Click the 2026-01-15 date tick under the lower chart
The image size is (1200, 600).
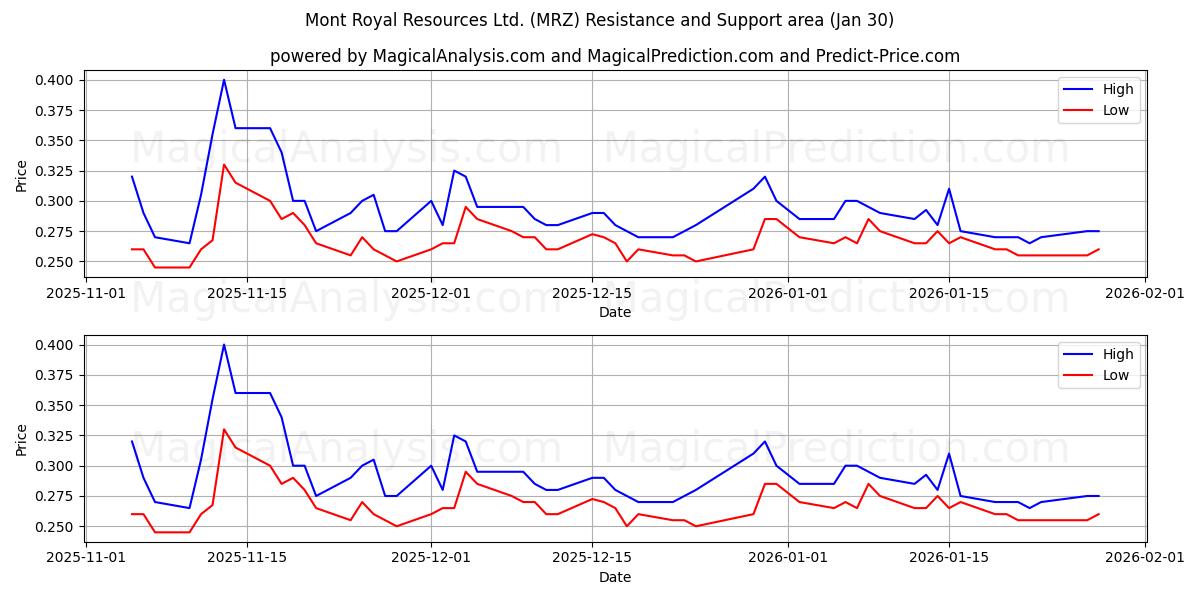[949, 558]
